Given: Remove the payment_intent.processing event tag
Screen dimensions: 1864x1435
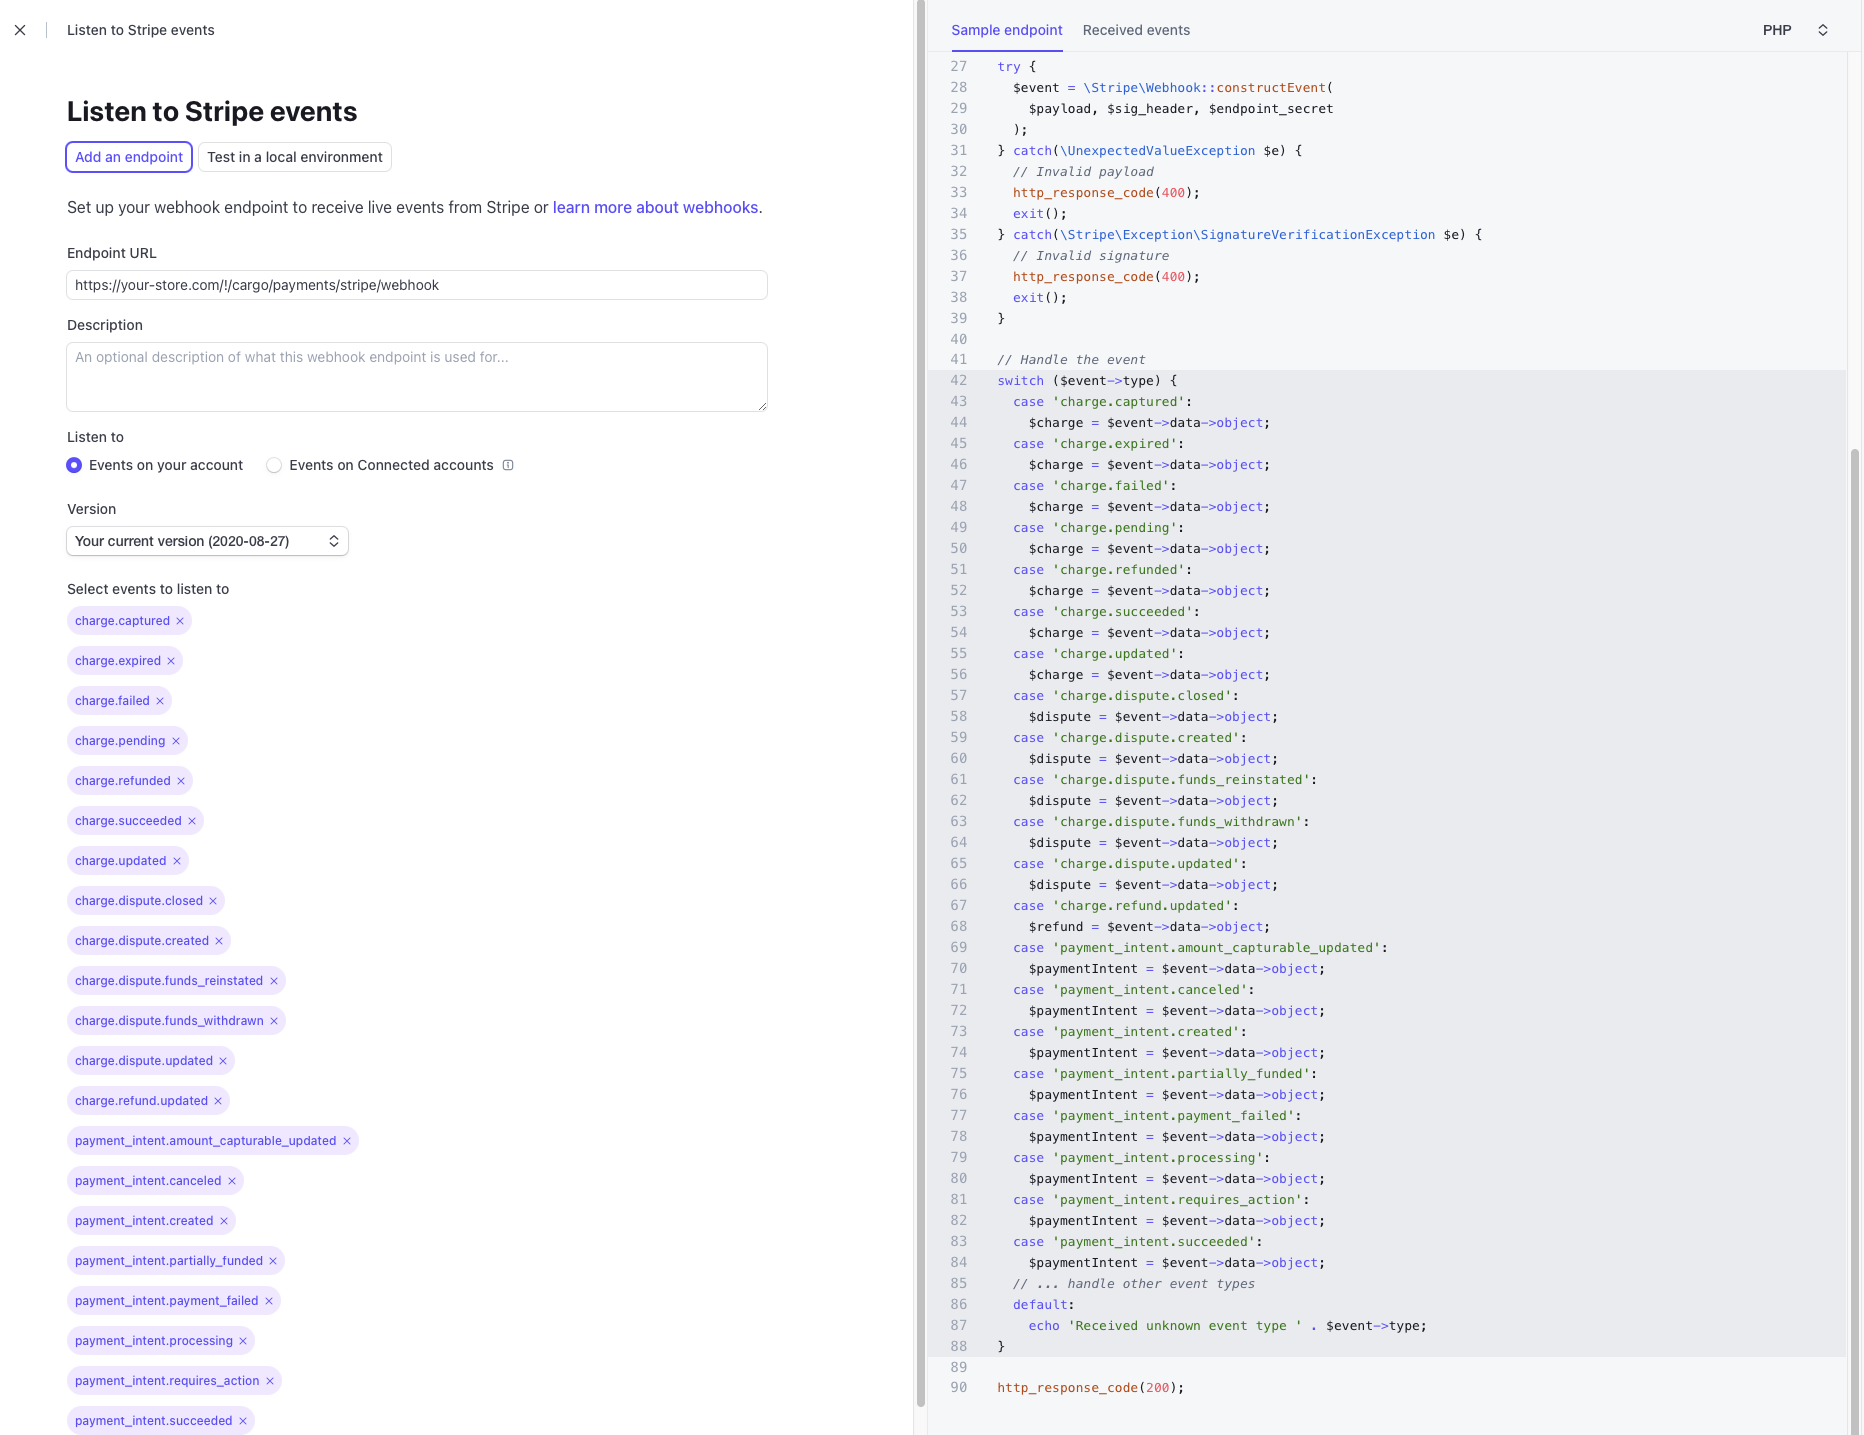Looking at the screenshot, I should pyautogui.click(x=243, y=1341).
